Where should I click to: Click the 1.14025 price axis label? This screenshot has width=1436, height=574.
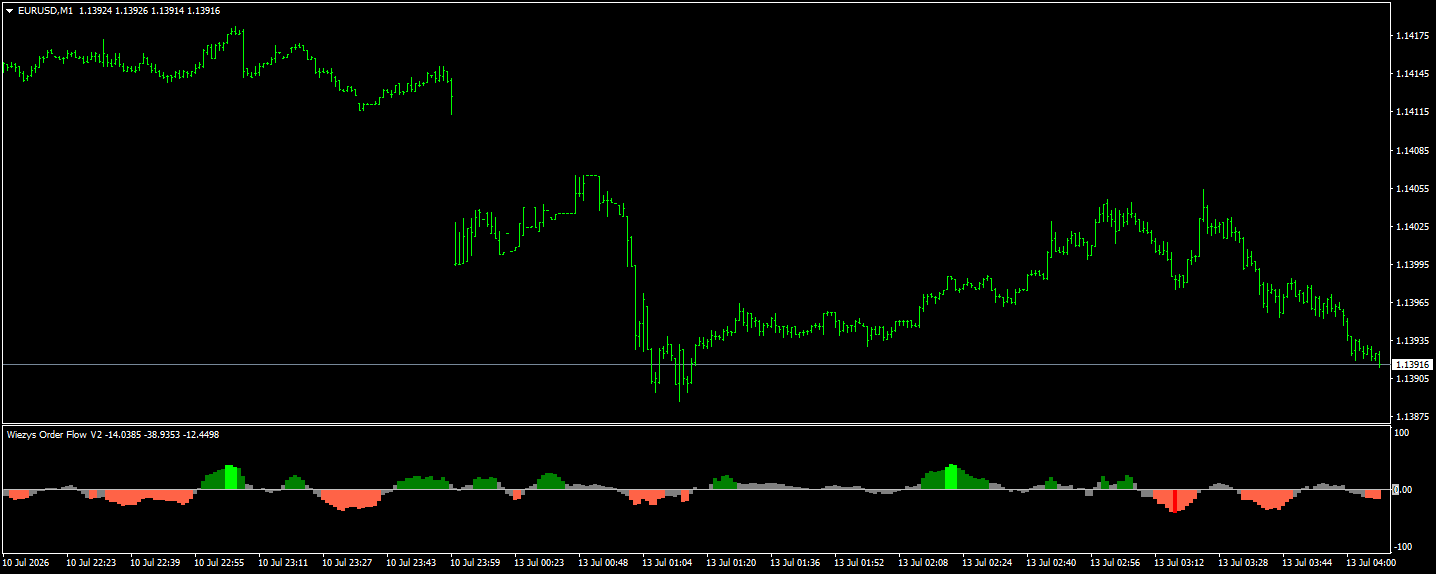[1412, 227]
